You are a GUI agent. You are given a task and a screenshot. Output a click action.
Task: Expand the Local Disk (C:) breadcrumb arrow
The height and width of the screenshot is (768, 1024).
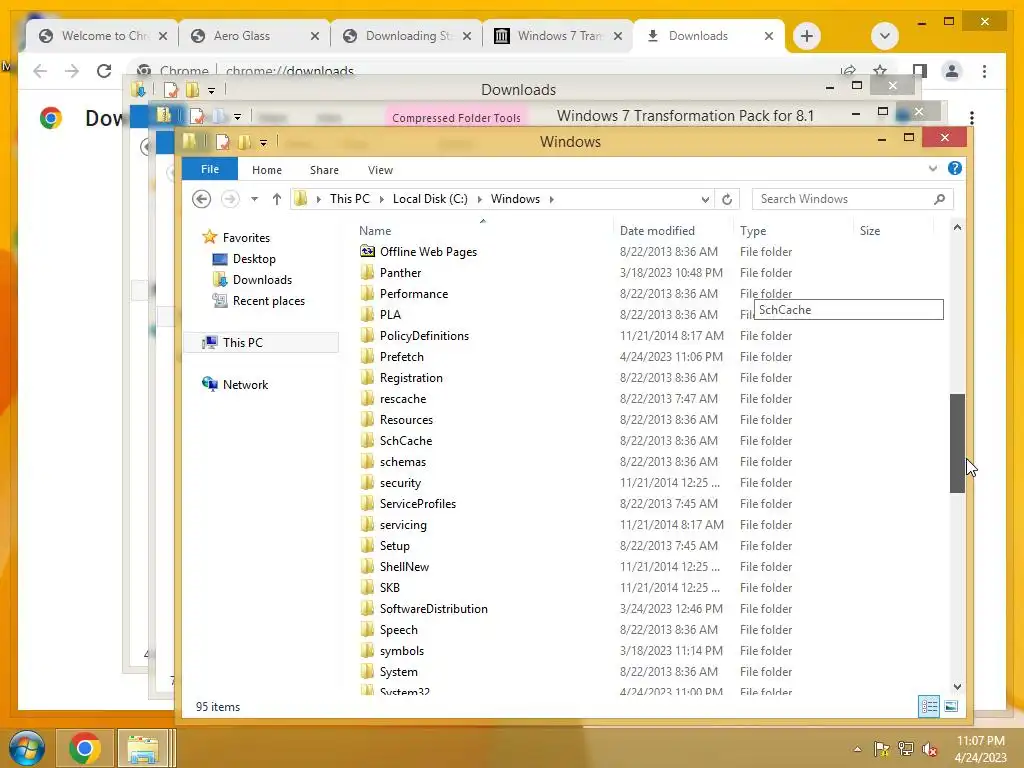479,199
